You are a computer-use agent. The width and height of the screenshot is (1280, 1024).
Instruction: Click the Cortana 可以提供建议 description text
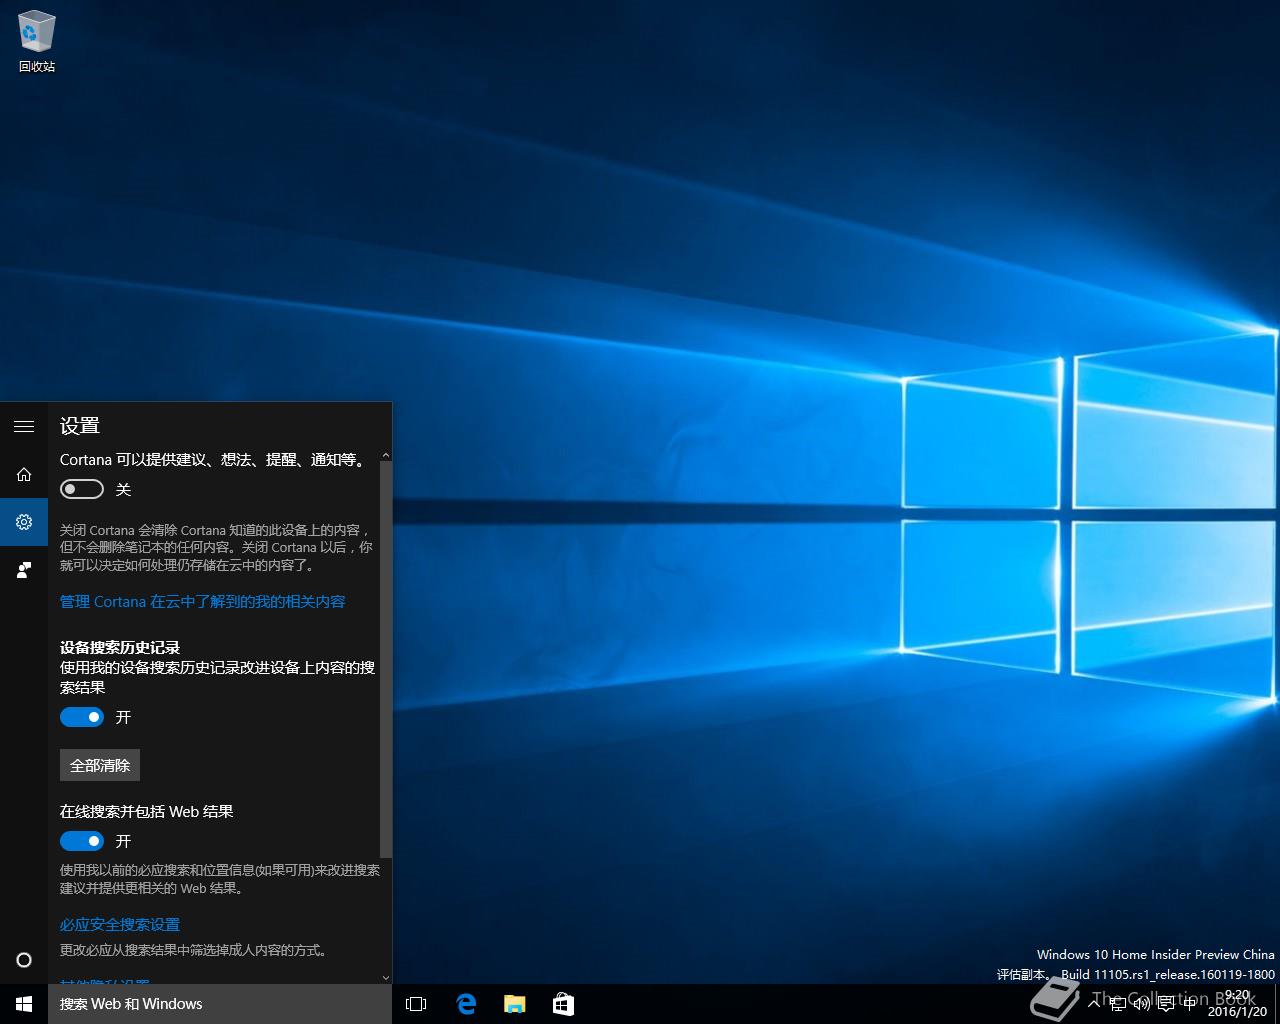tap(213, 460)
